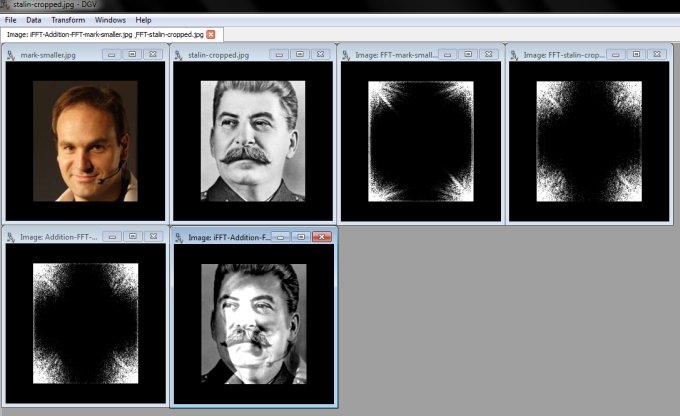The width and height of the screenshot is (680, 416).
Task: Click the iFFT-Addition-F window icon
Action: [x=179, y=237]
